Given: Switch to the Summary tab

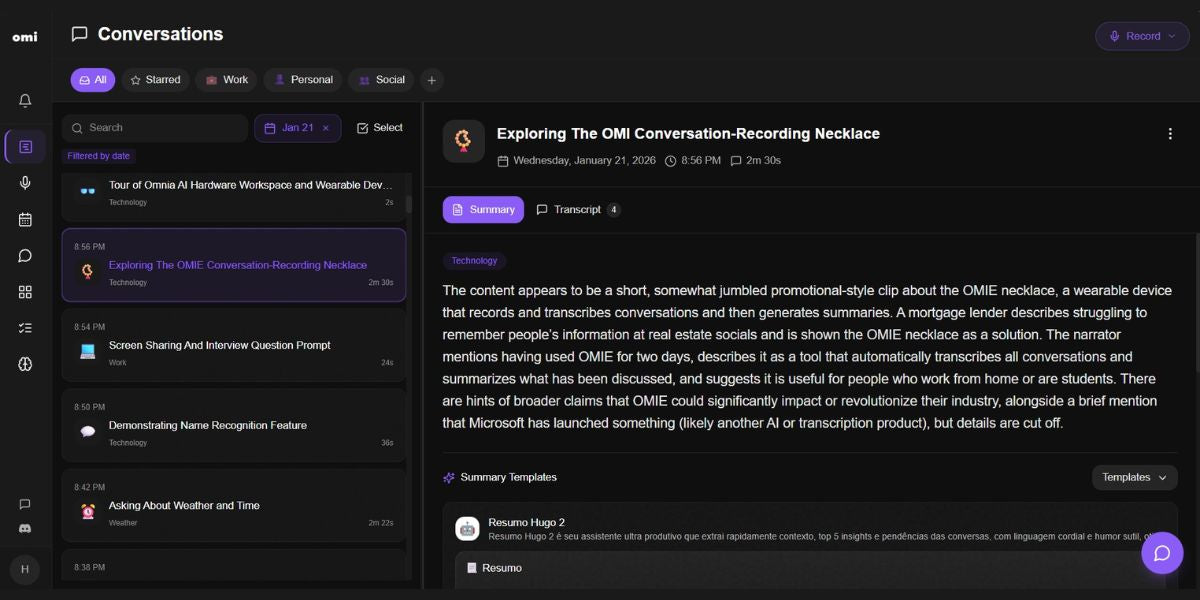Looking at the screenshot, I should click(483, 210).
